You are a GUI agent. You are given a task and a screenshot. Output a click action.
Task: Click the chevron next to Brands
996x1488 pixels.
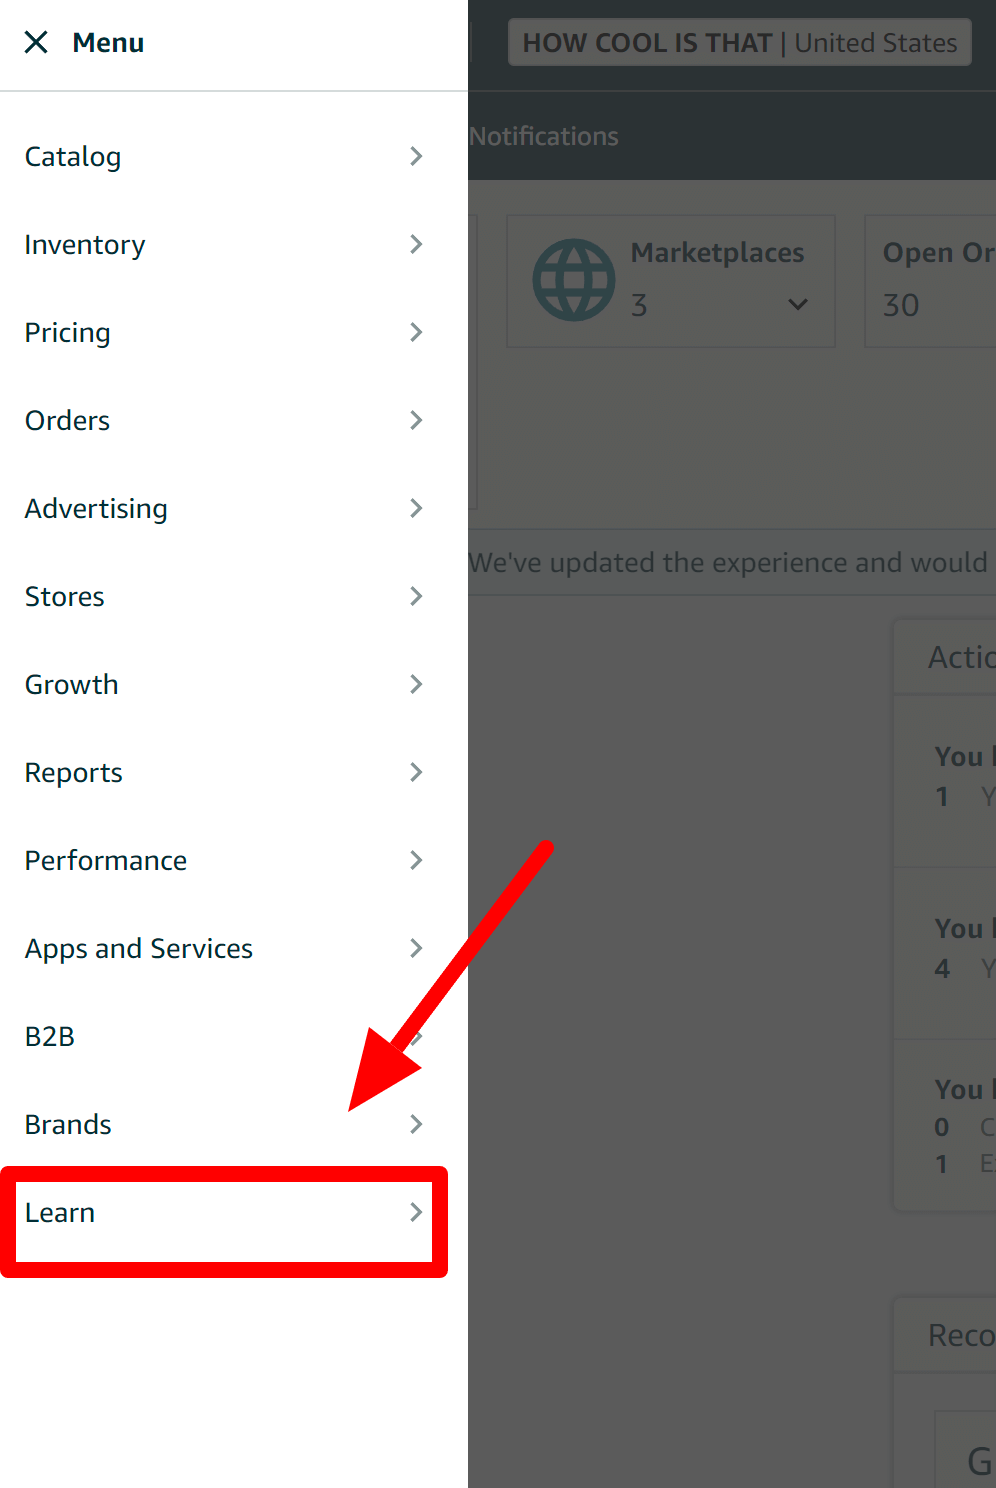(416, 1124)
